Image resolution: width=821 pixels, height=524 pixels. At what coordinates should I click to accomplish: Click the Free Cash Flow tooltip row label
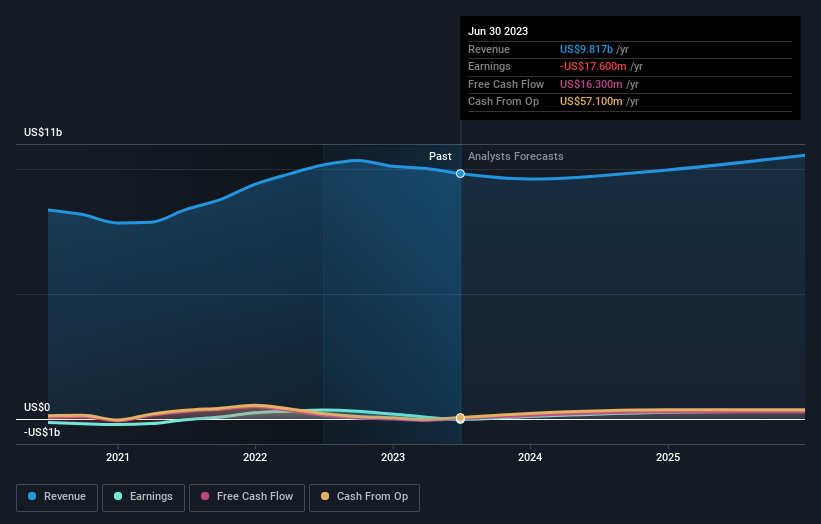point(506,84)
